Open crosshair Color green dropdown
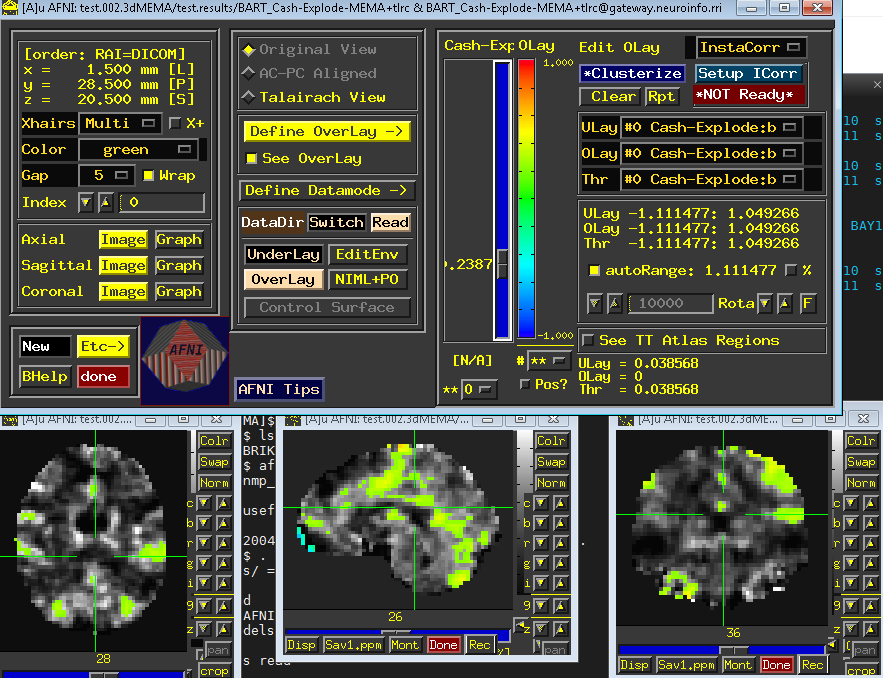The height and width of the screenshot is (678, 883). 143,150
